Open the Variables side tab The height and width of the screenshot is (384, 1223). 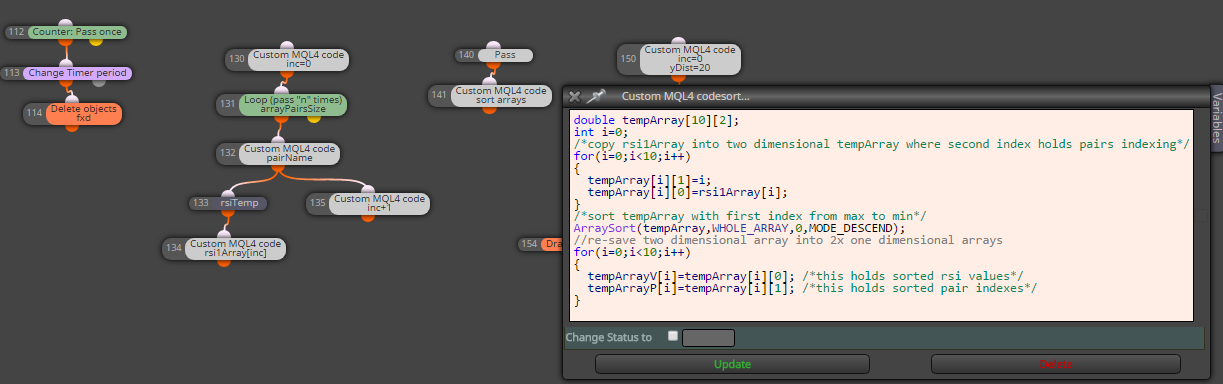(x=1216, y=115)
